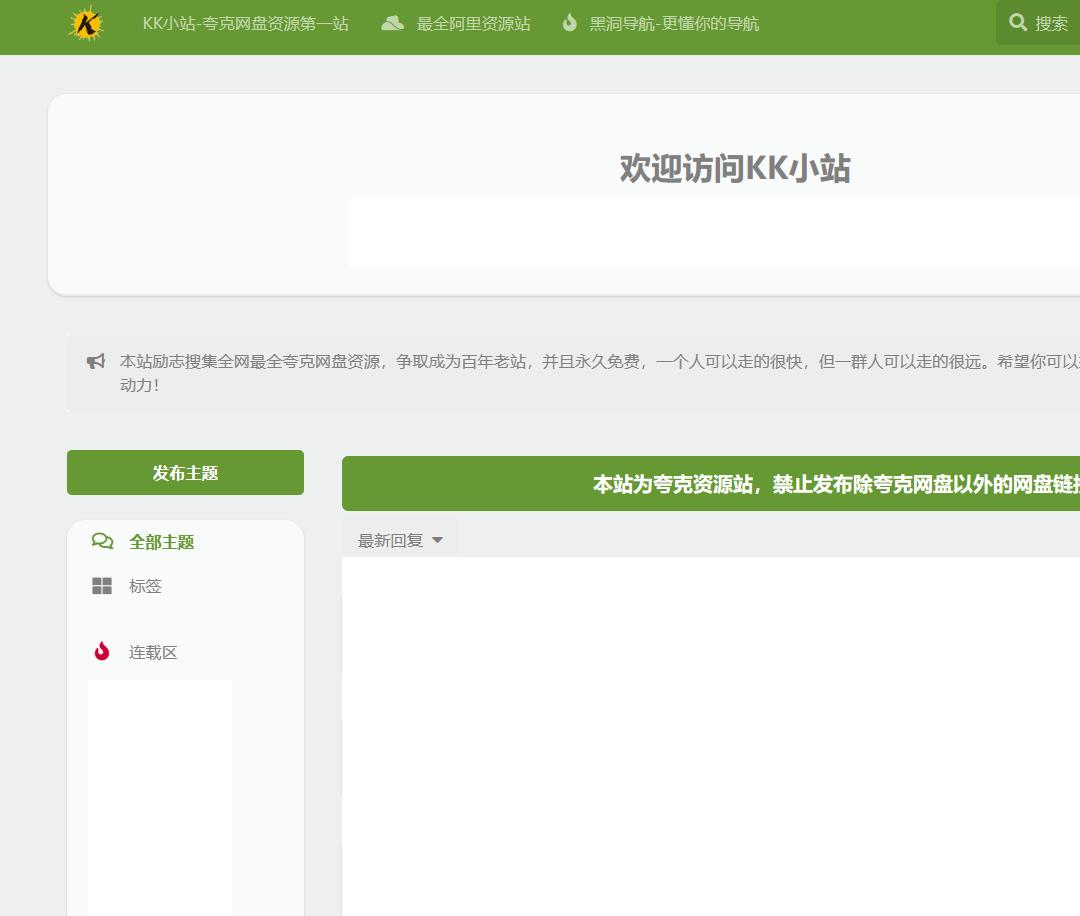This screenshot has width=1080, height=916.
Task: Click the megaphone announcement icon
Action: [95, 361]
